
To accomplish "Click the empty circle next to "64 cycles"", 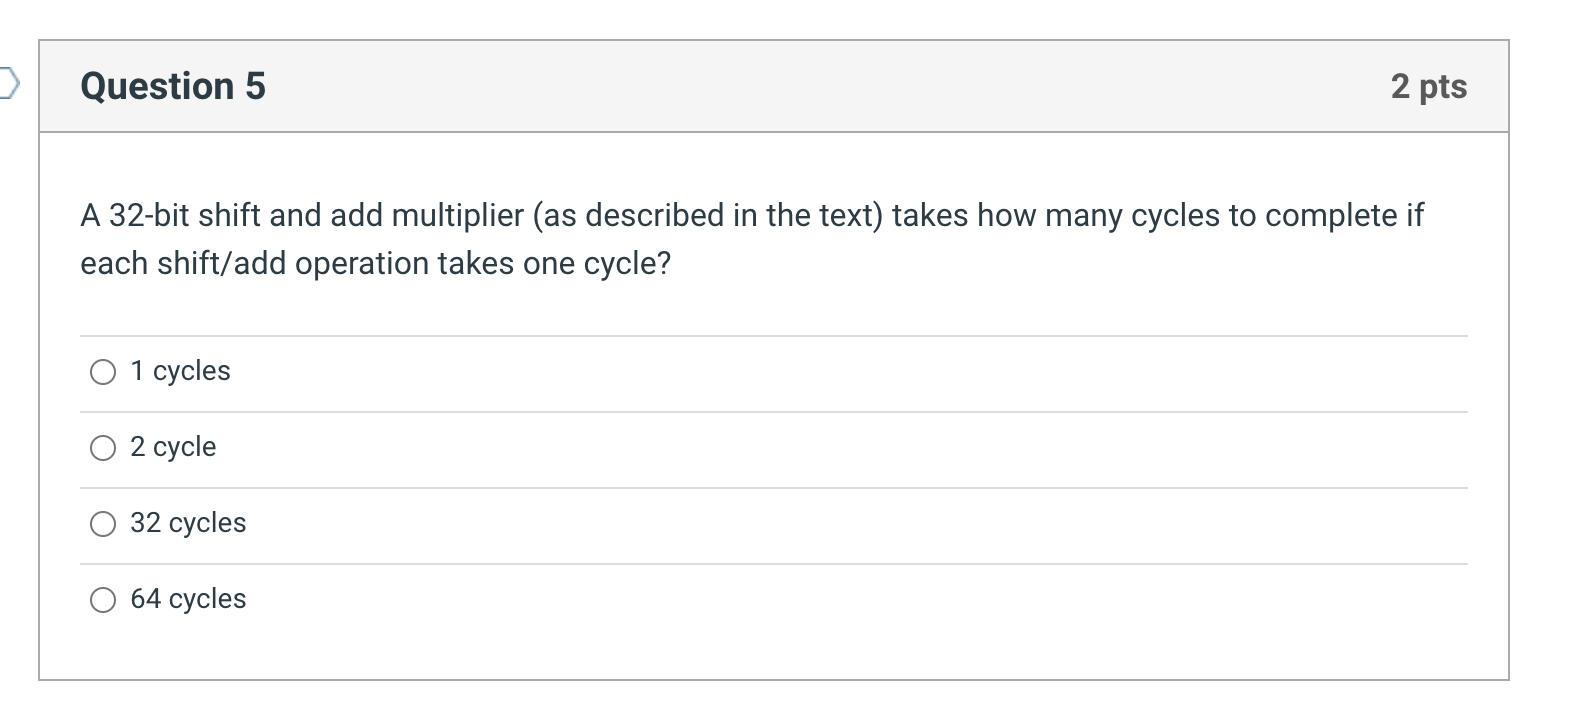I will pyautogui.click(x=103, y=599).
